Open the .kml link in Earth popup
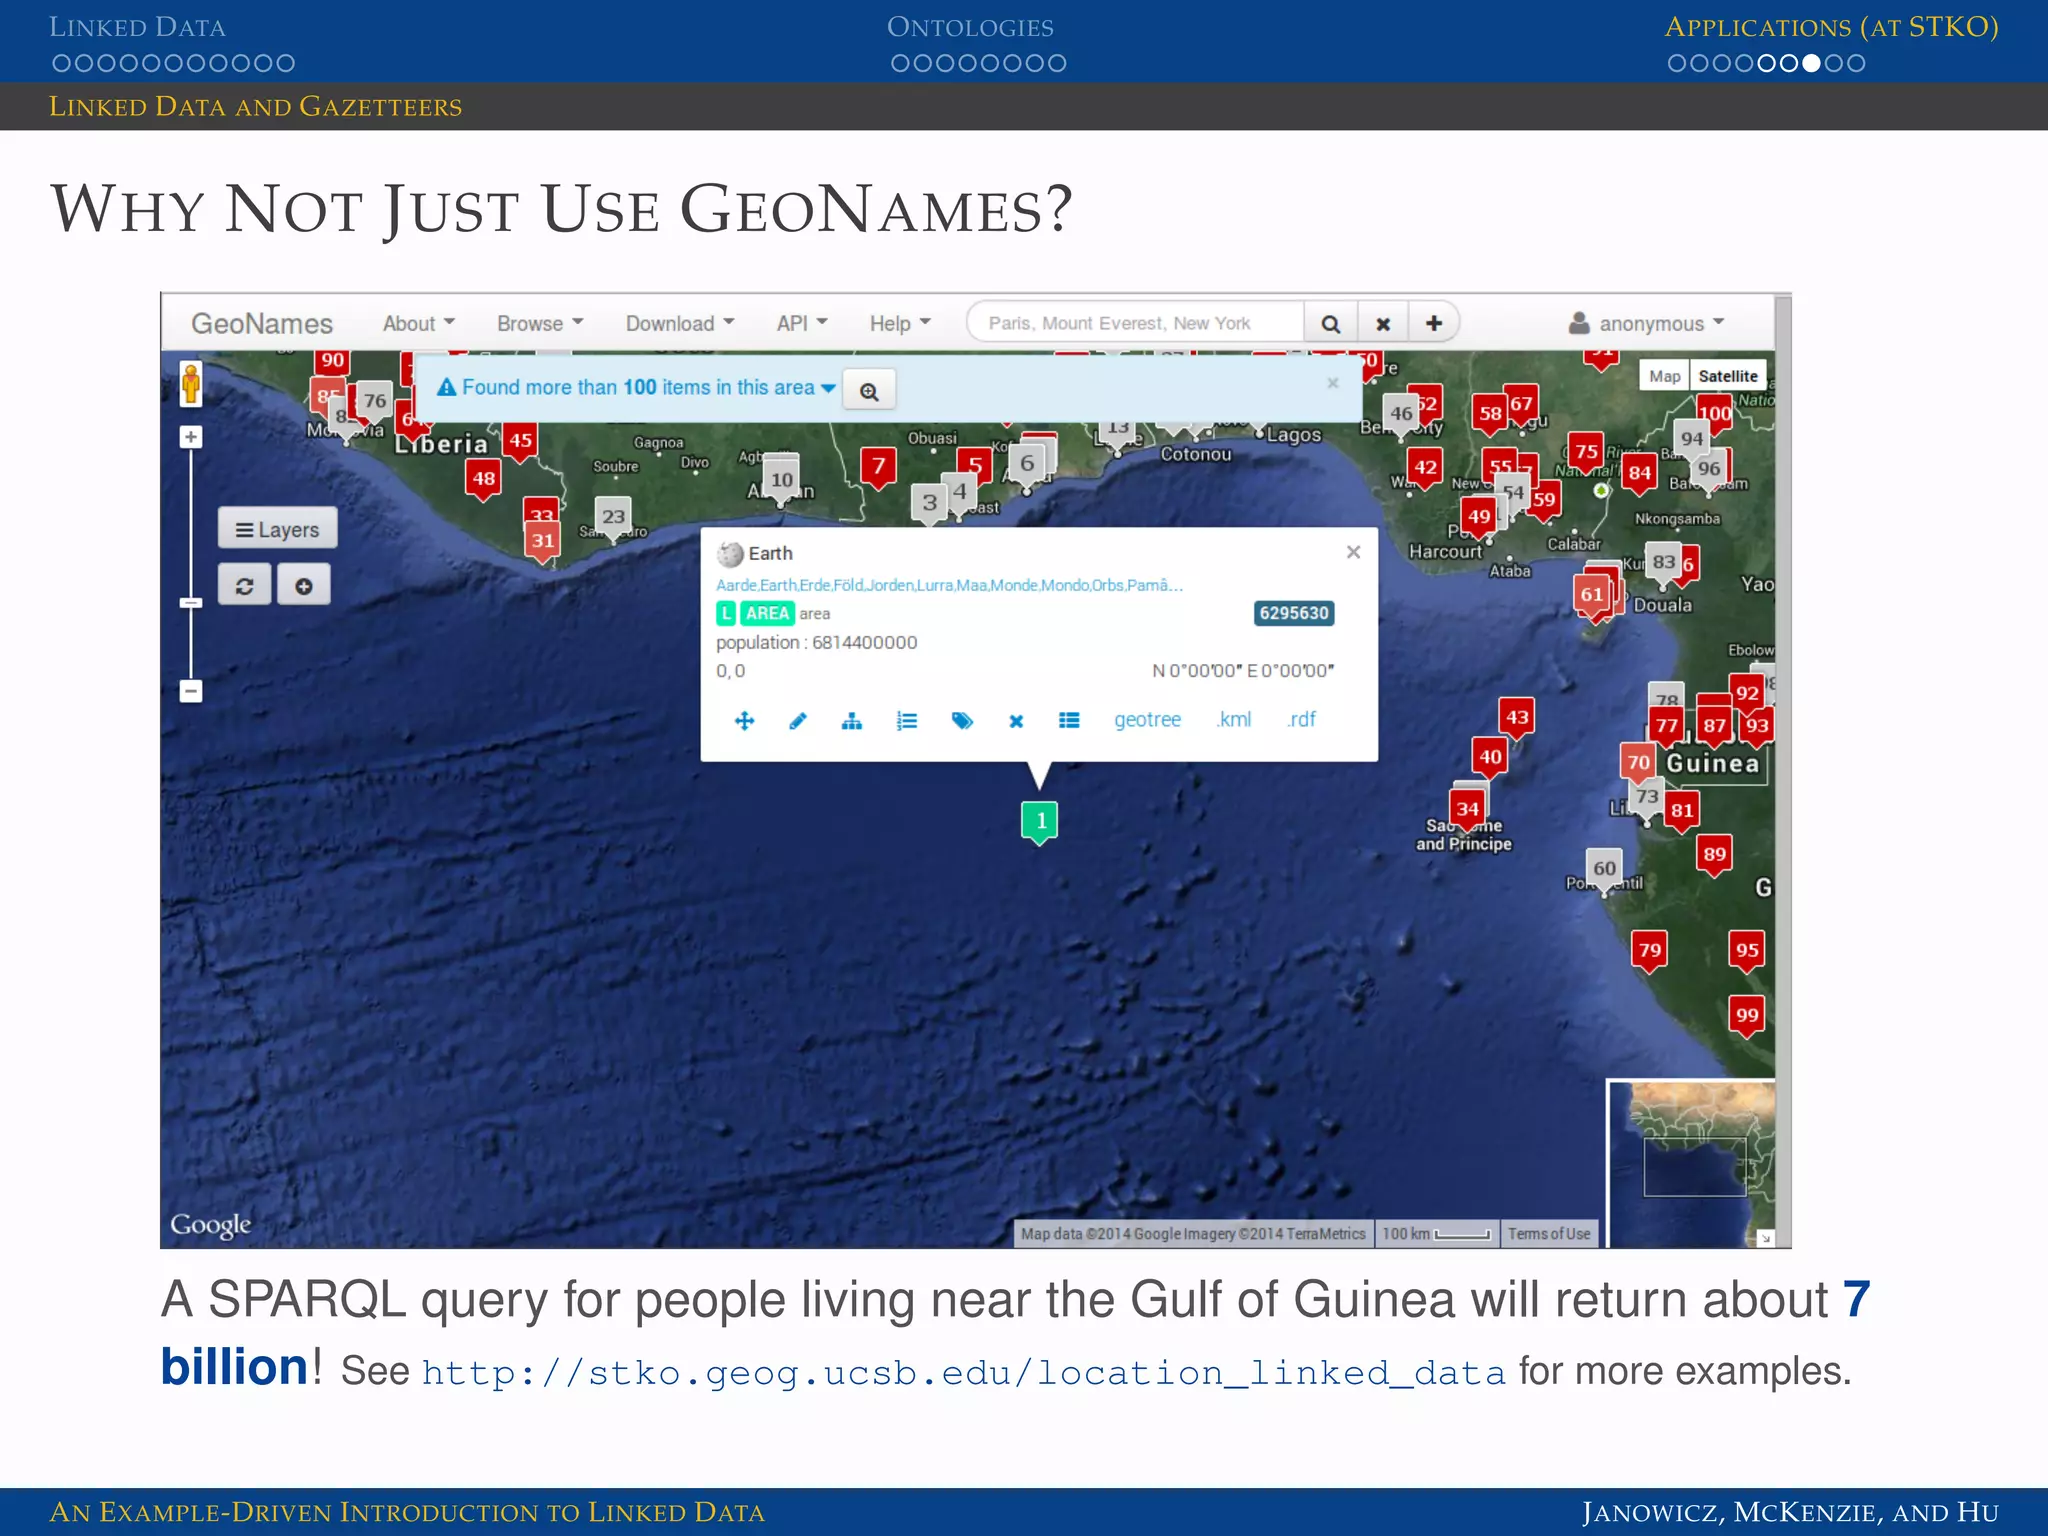Screen dimensions: 2048x1536 [x=1234, y=720]
